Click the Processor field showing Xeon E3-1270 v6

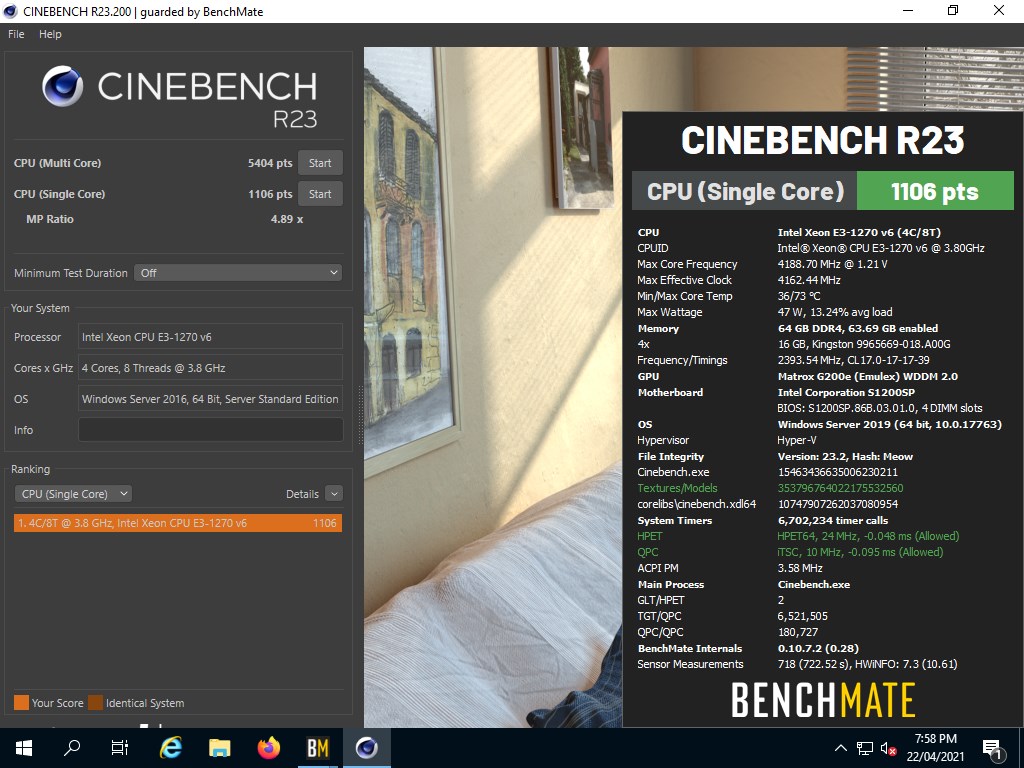210,337
